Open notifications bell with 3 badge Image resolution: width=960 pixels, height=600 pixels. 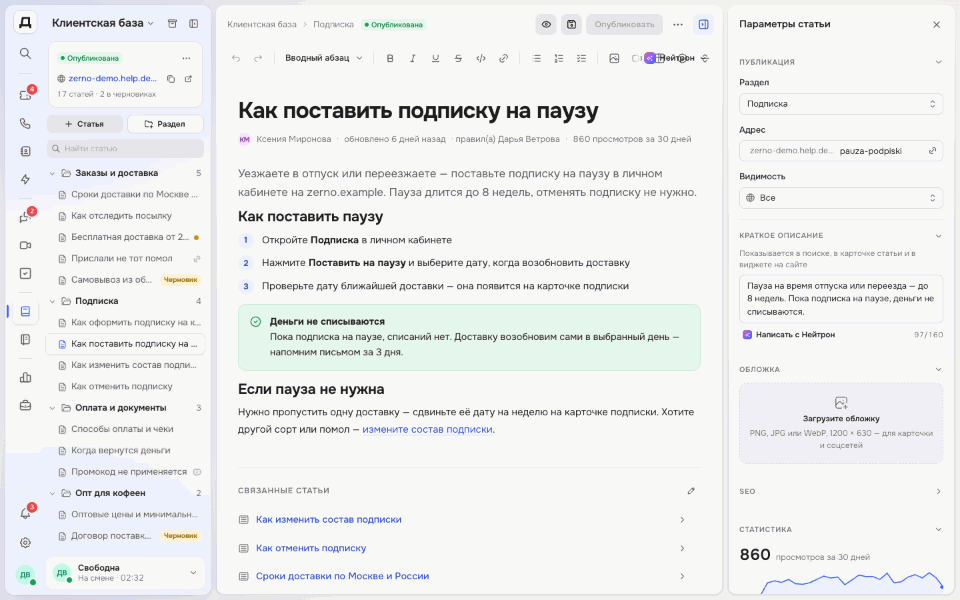[25, 514]
